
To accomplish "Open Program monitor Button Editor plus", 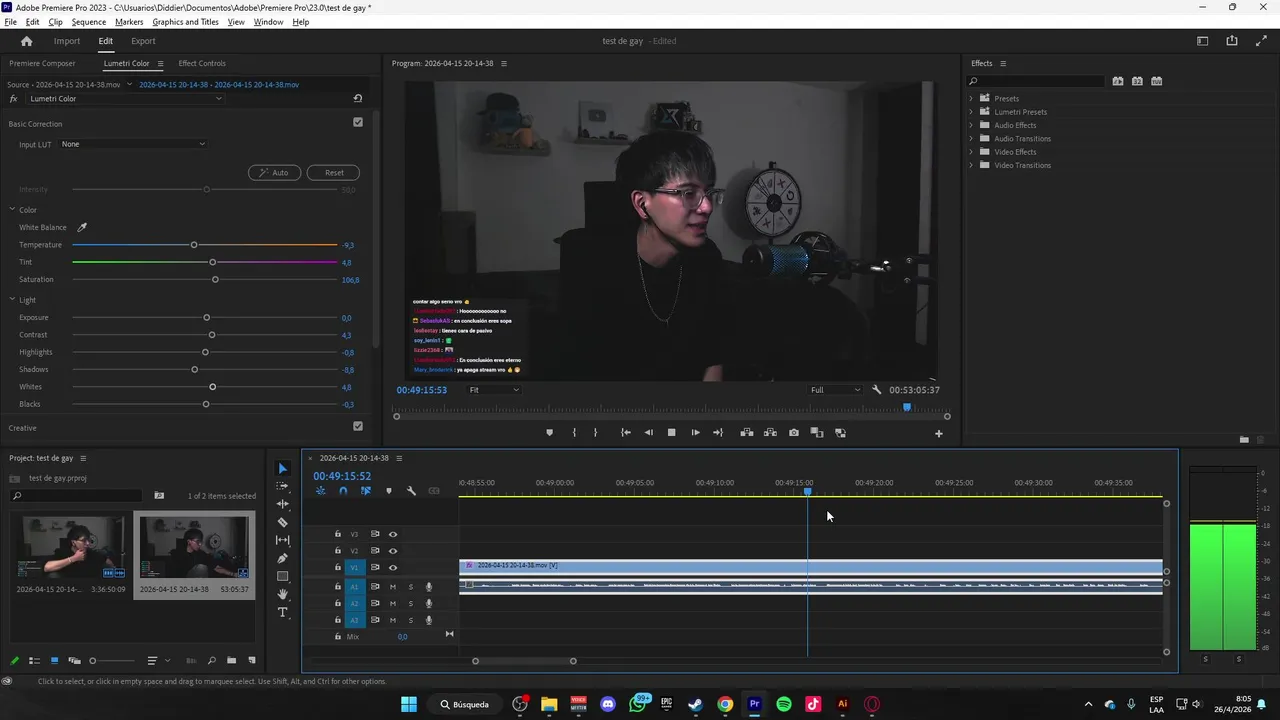I will coord(938,433).
